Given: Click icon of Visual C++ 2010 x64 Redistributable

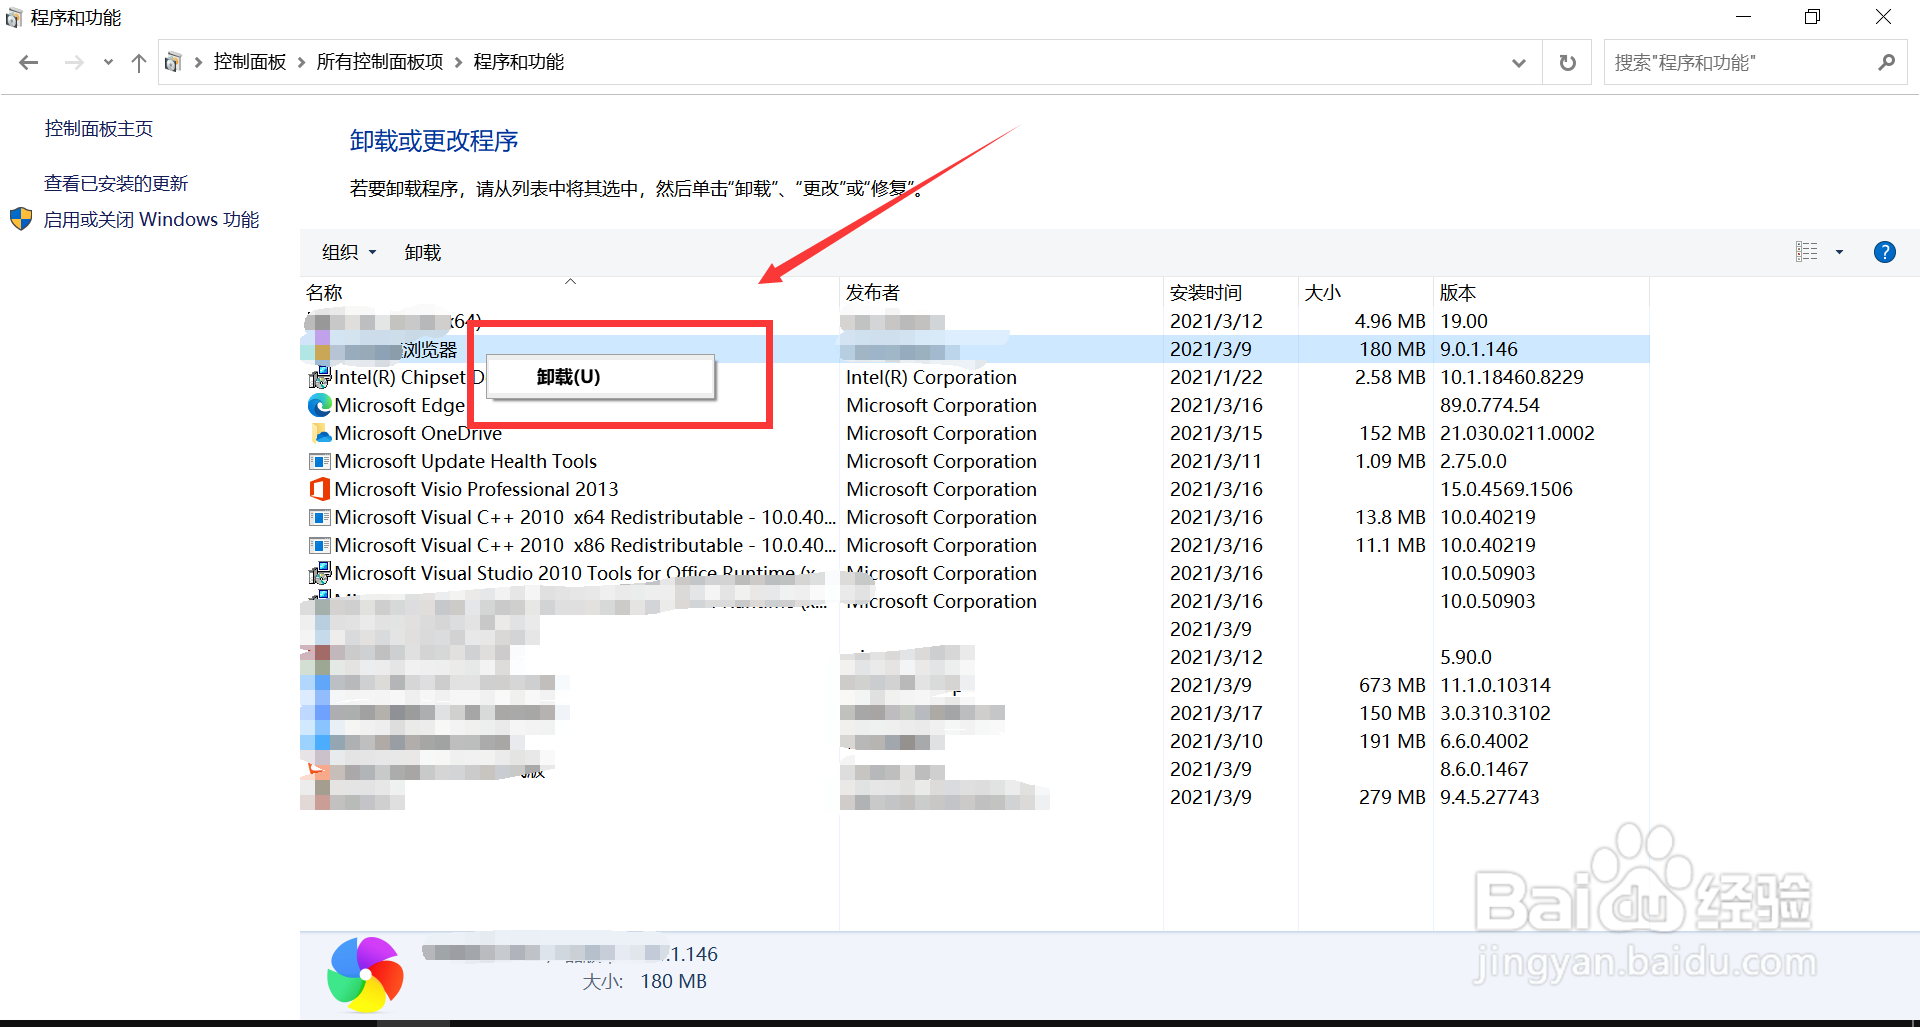Looking at the screenshot, I should pyautogui.click(x=320, y=517).
